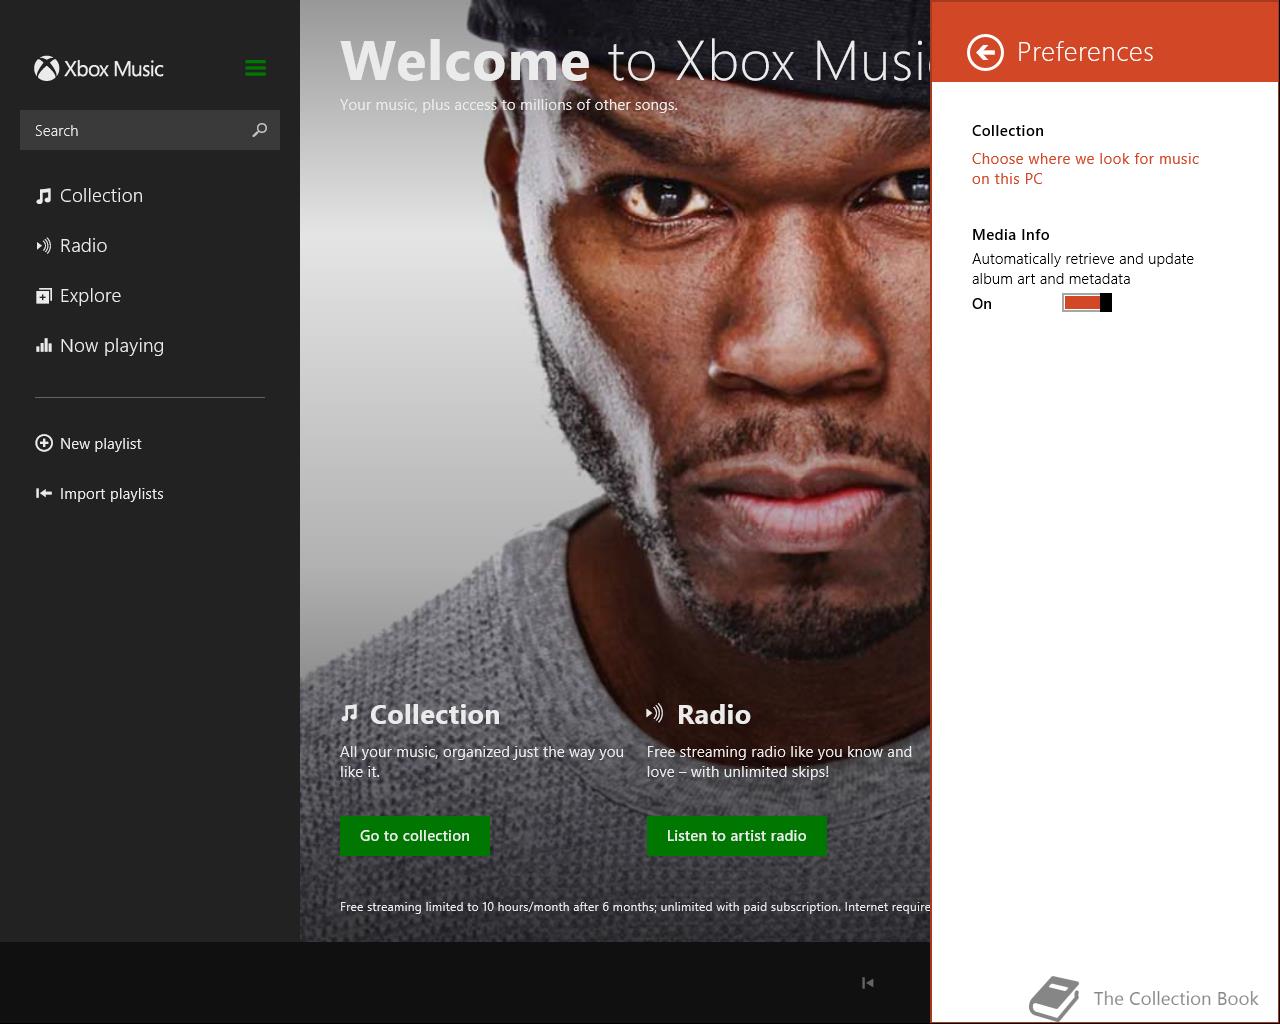1280x1024 pixels.
Task: Click the Collection music note icon in sidebar
Action: (x=43, y=196)
